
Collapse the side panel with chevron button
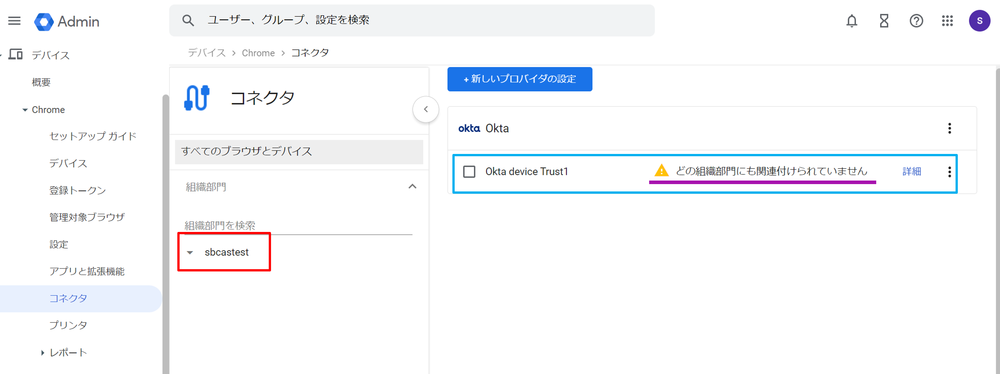(x=425, y=109)
